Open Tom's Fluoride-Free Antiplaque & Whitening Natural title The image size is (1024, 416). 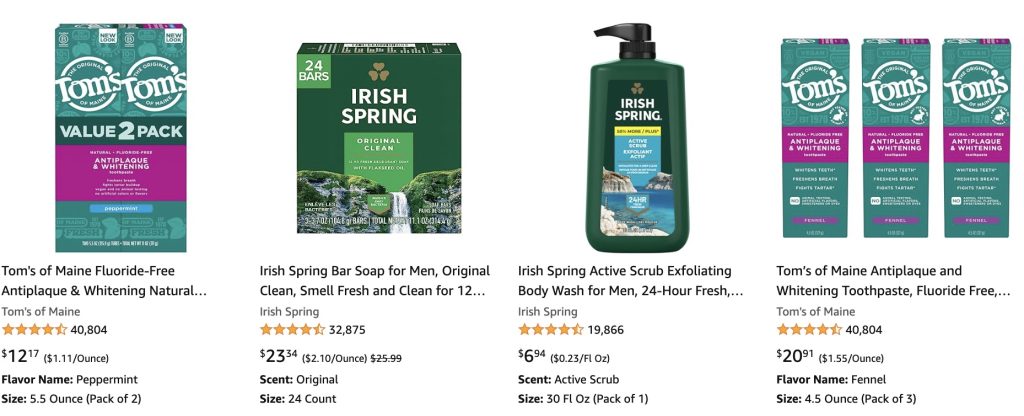(x=104, y=281)
